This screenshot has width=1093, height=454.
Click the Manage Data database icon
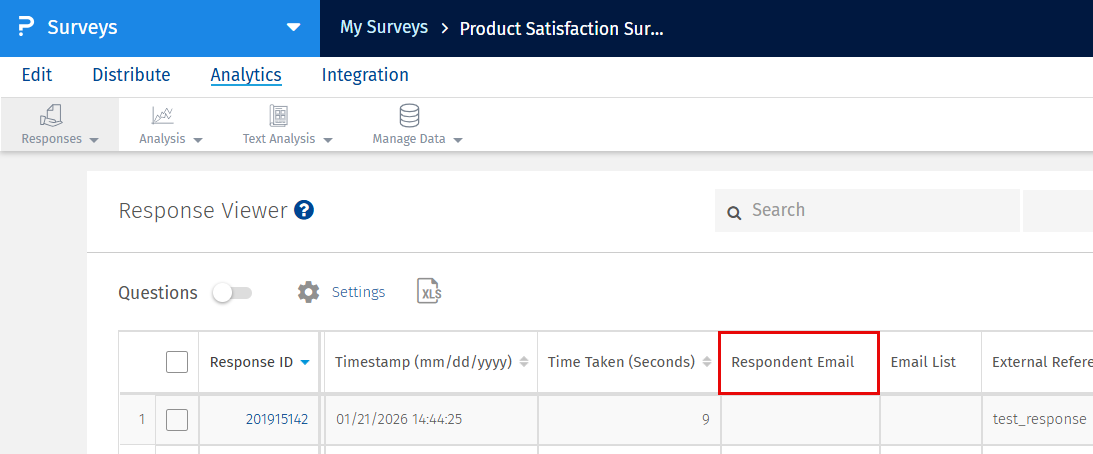[x=409, y=116]
